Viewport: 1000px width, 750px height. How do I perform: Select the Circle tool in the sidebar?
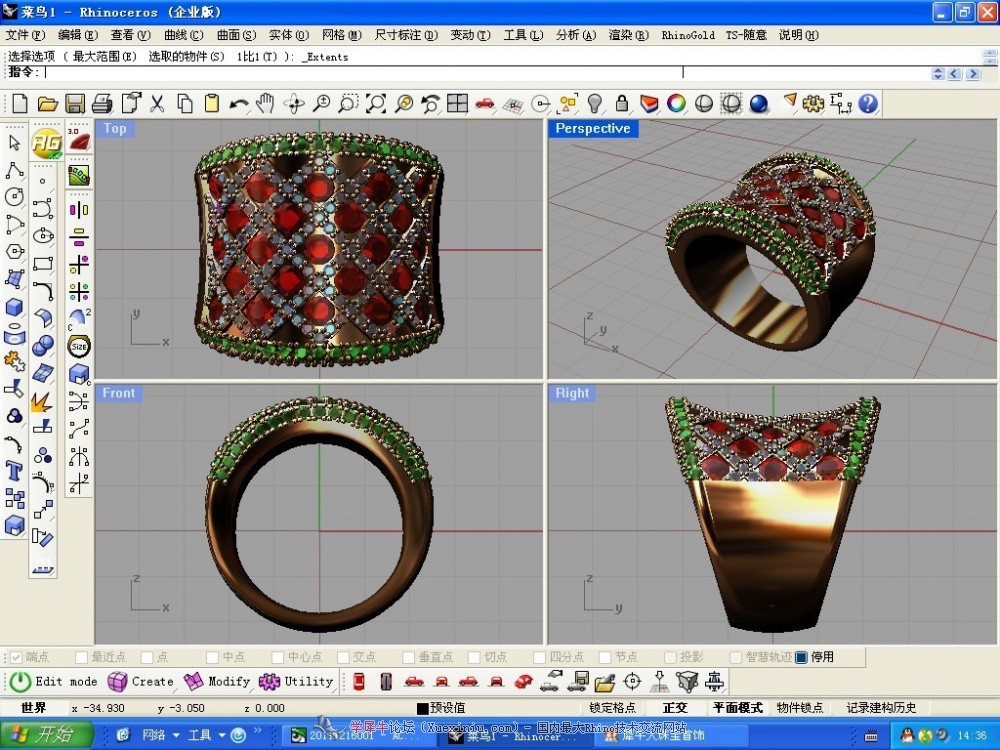point(14,197)
